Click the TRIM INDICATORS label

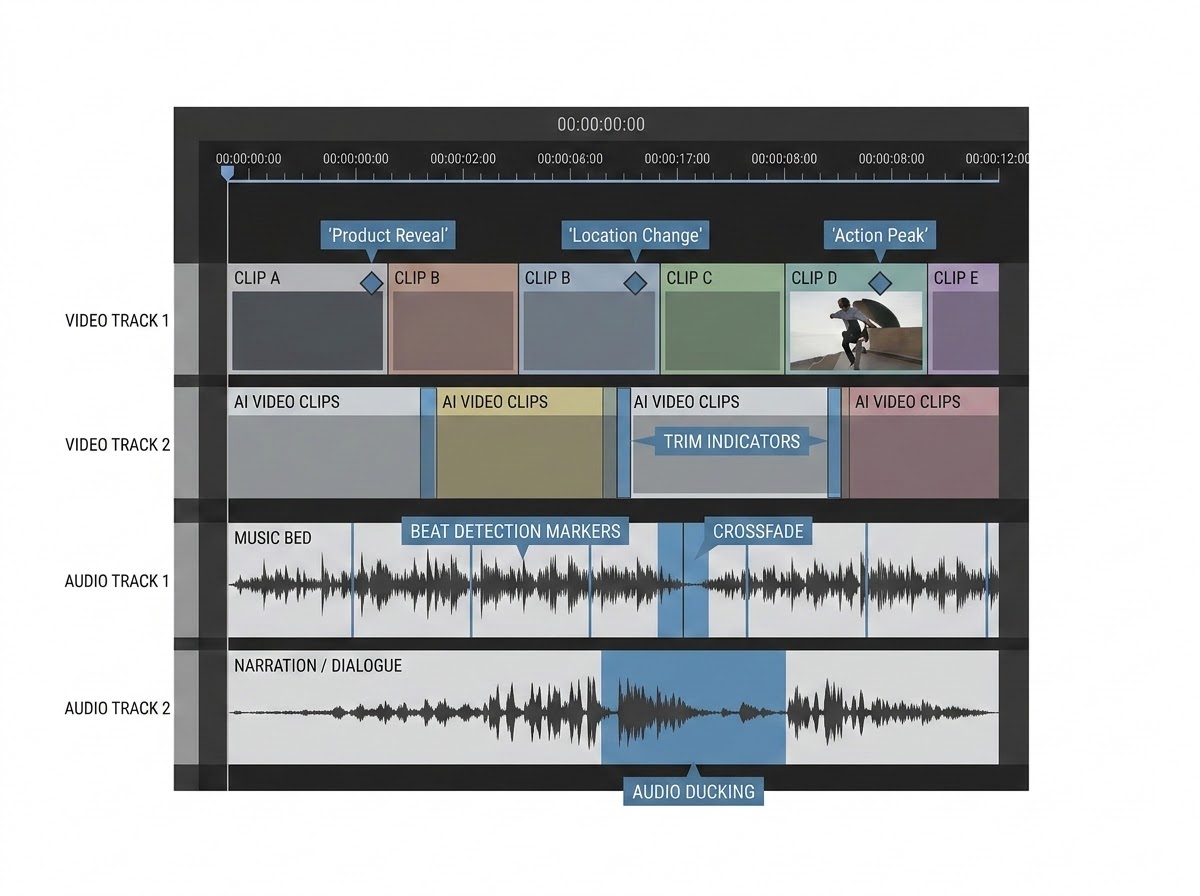coord(732,441)
